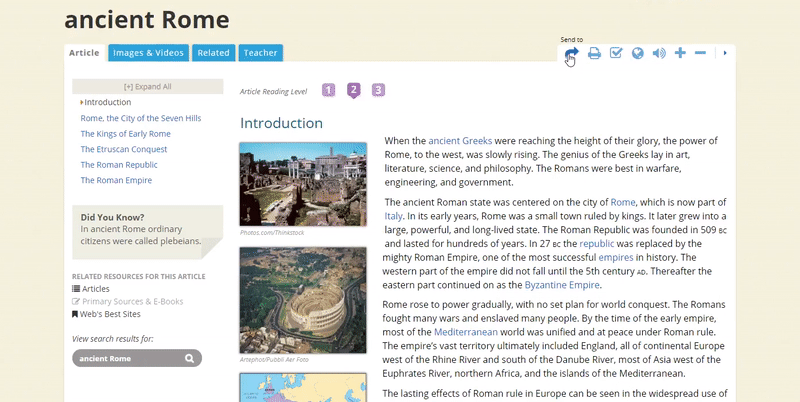Select reading level 3

point(378,91)
